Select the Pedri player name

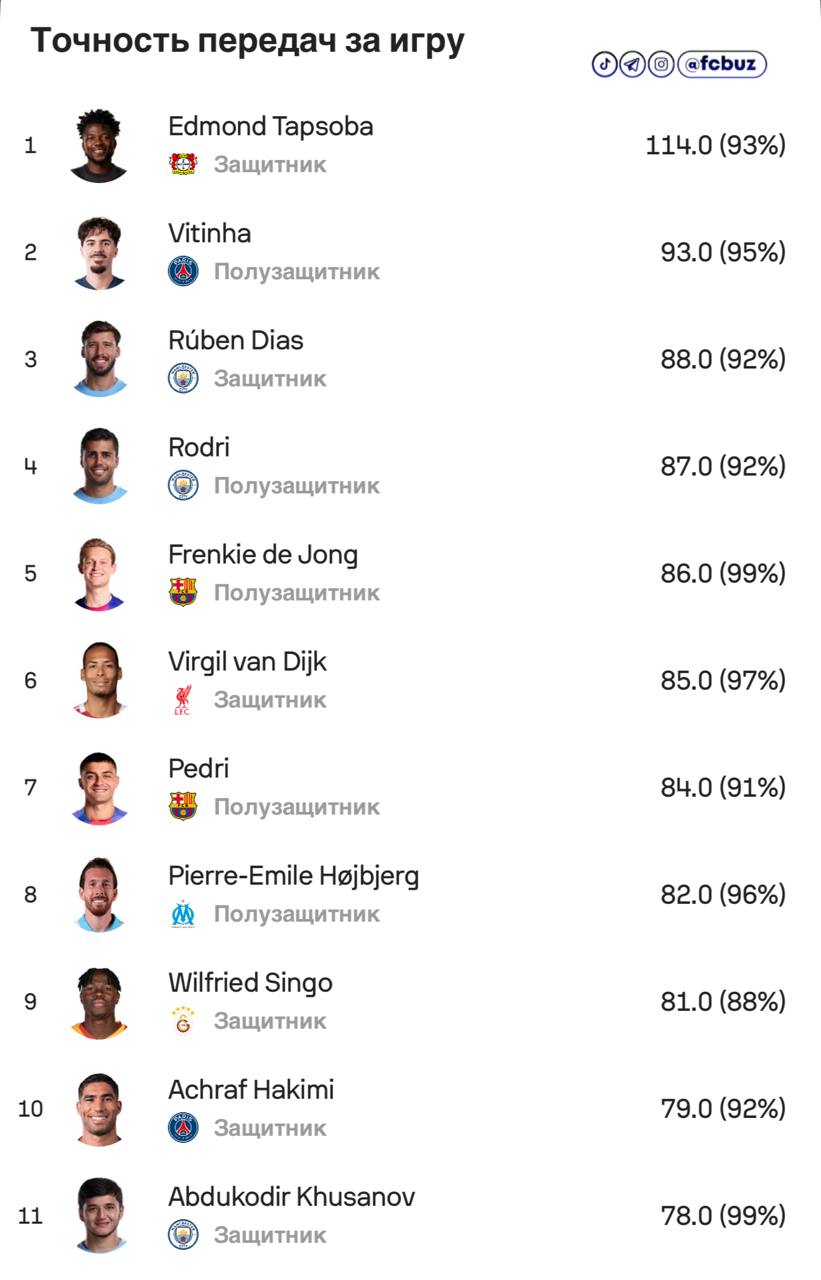[199, 768]
